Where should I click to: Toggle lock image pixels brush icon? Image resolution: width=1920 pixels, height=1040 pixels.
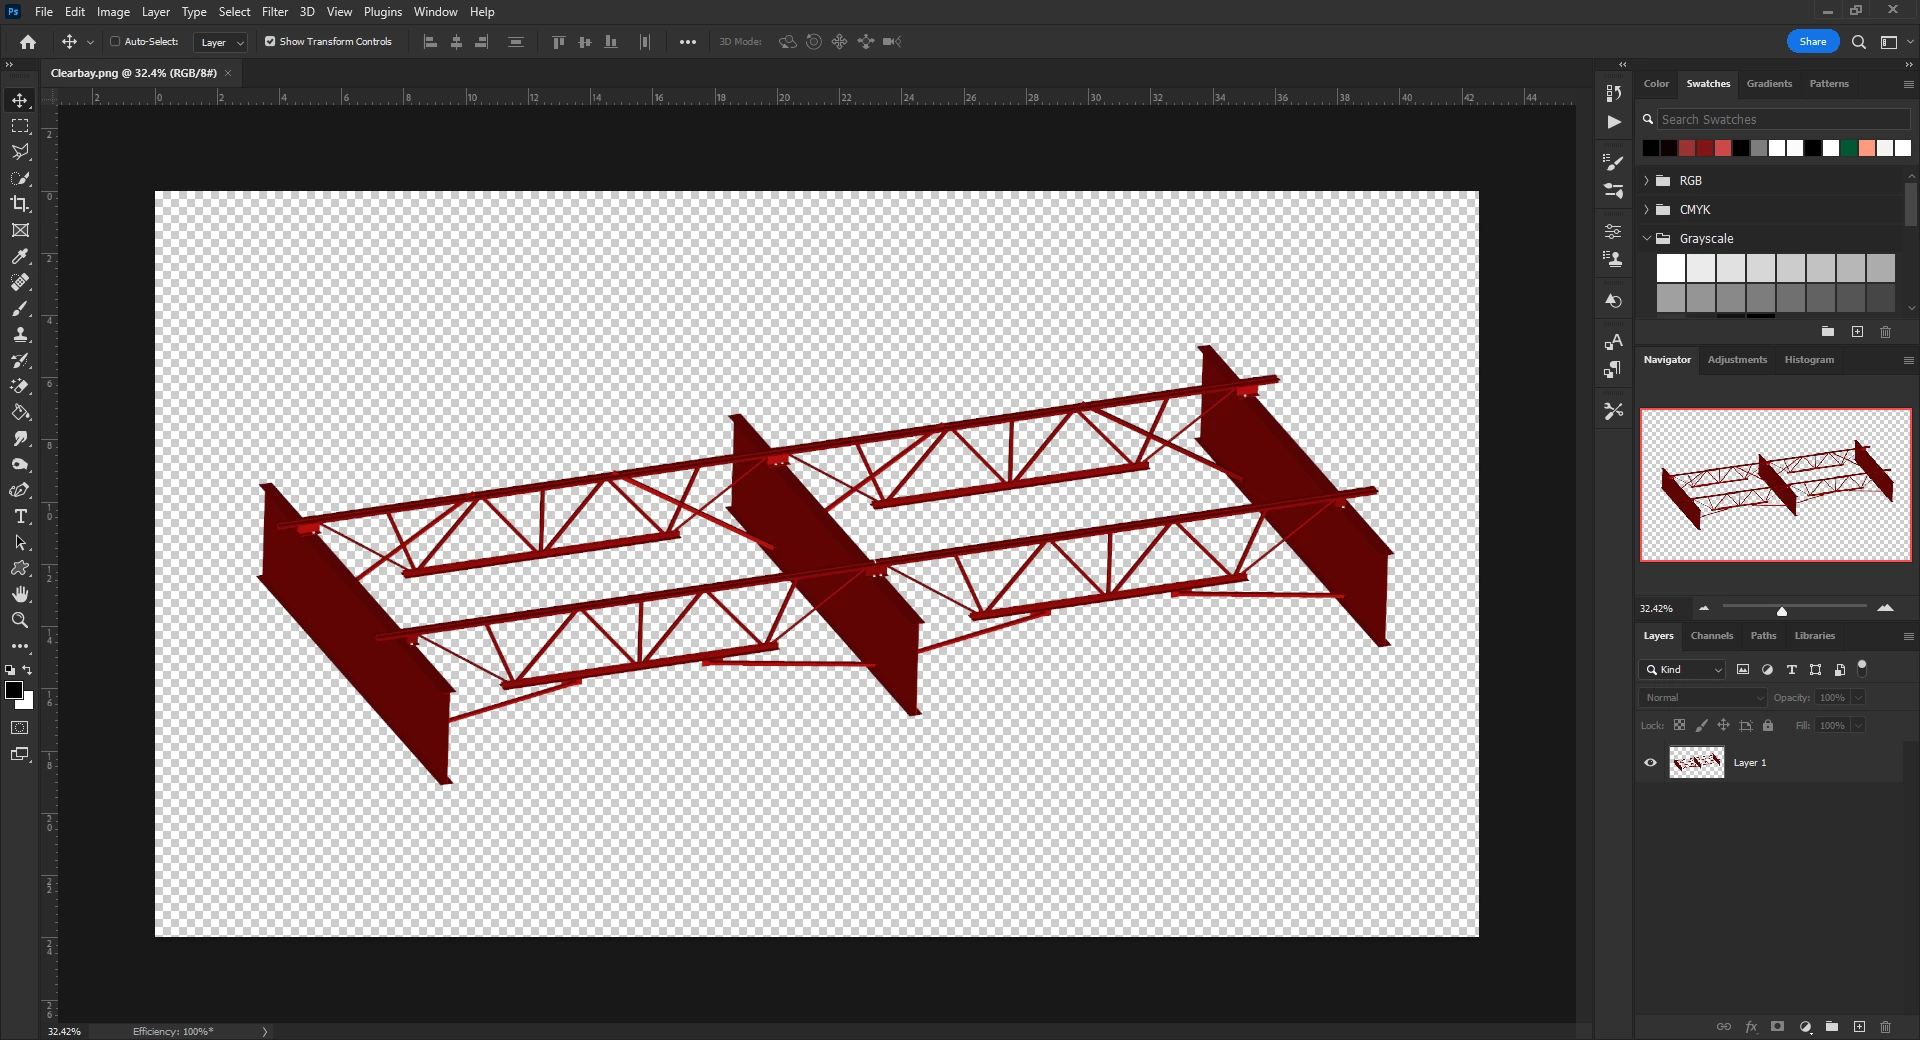click(1702, 726)
